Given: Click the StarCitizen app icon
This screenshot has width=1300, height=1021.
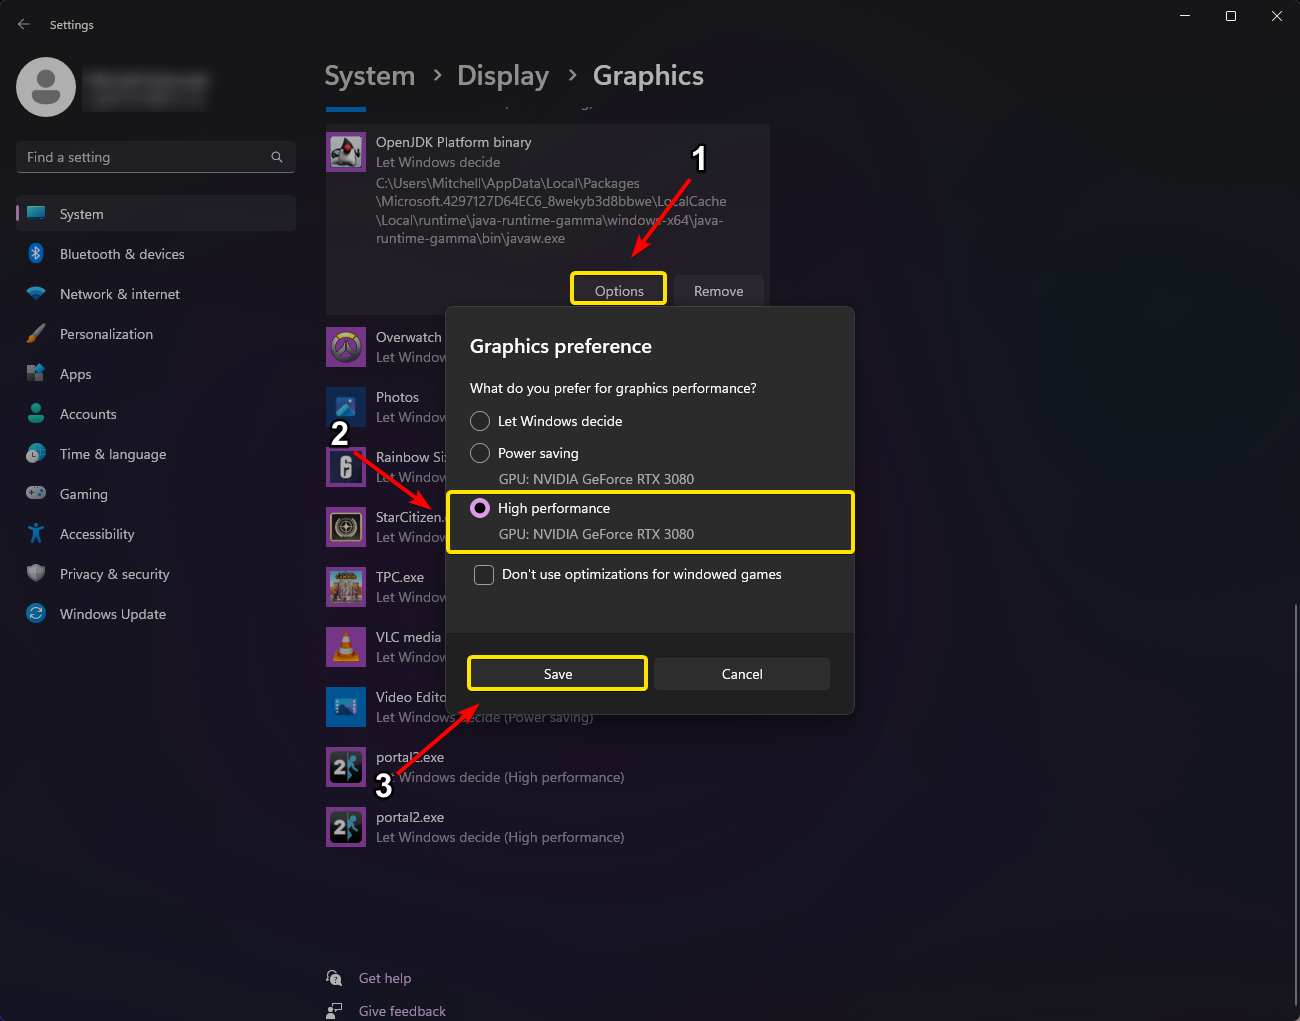Looking at the screenshot, I should click(x=346, y=527).
